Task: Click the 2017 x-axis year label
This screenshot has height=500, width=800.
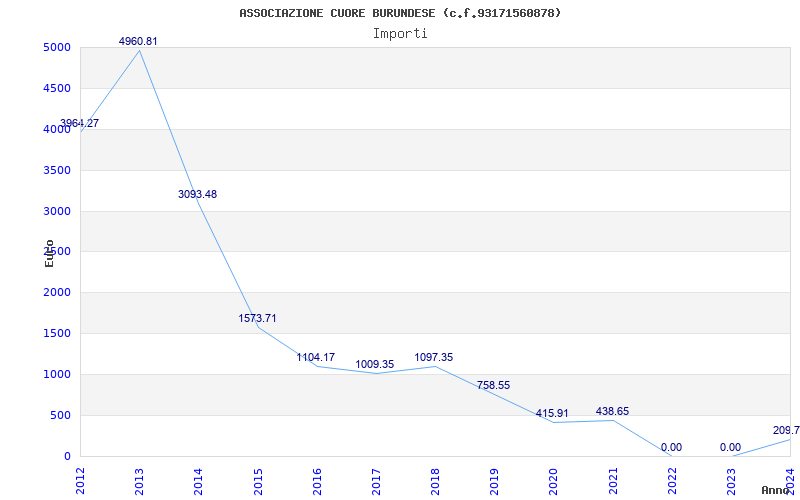Action: (376, 481)
